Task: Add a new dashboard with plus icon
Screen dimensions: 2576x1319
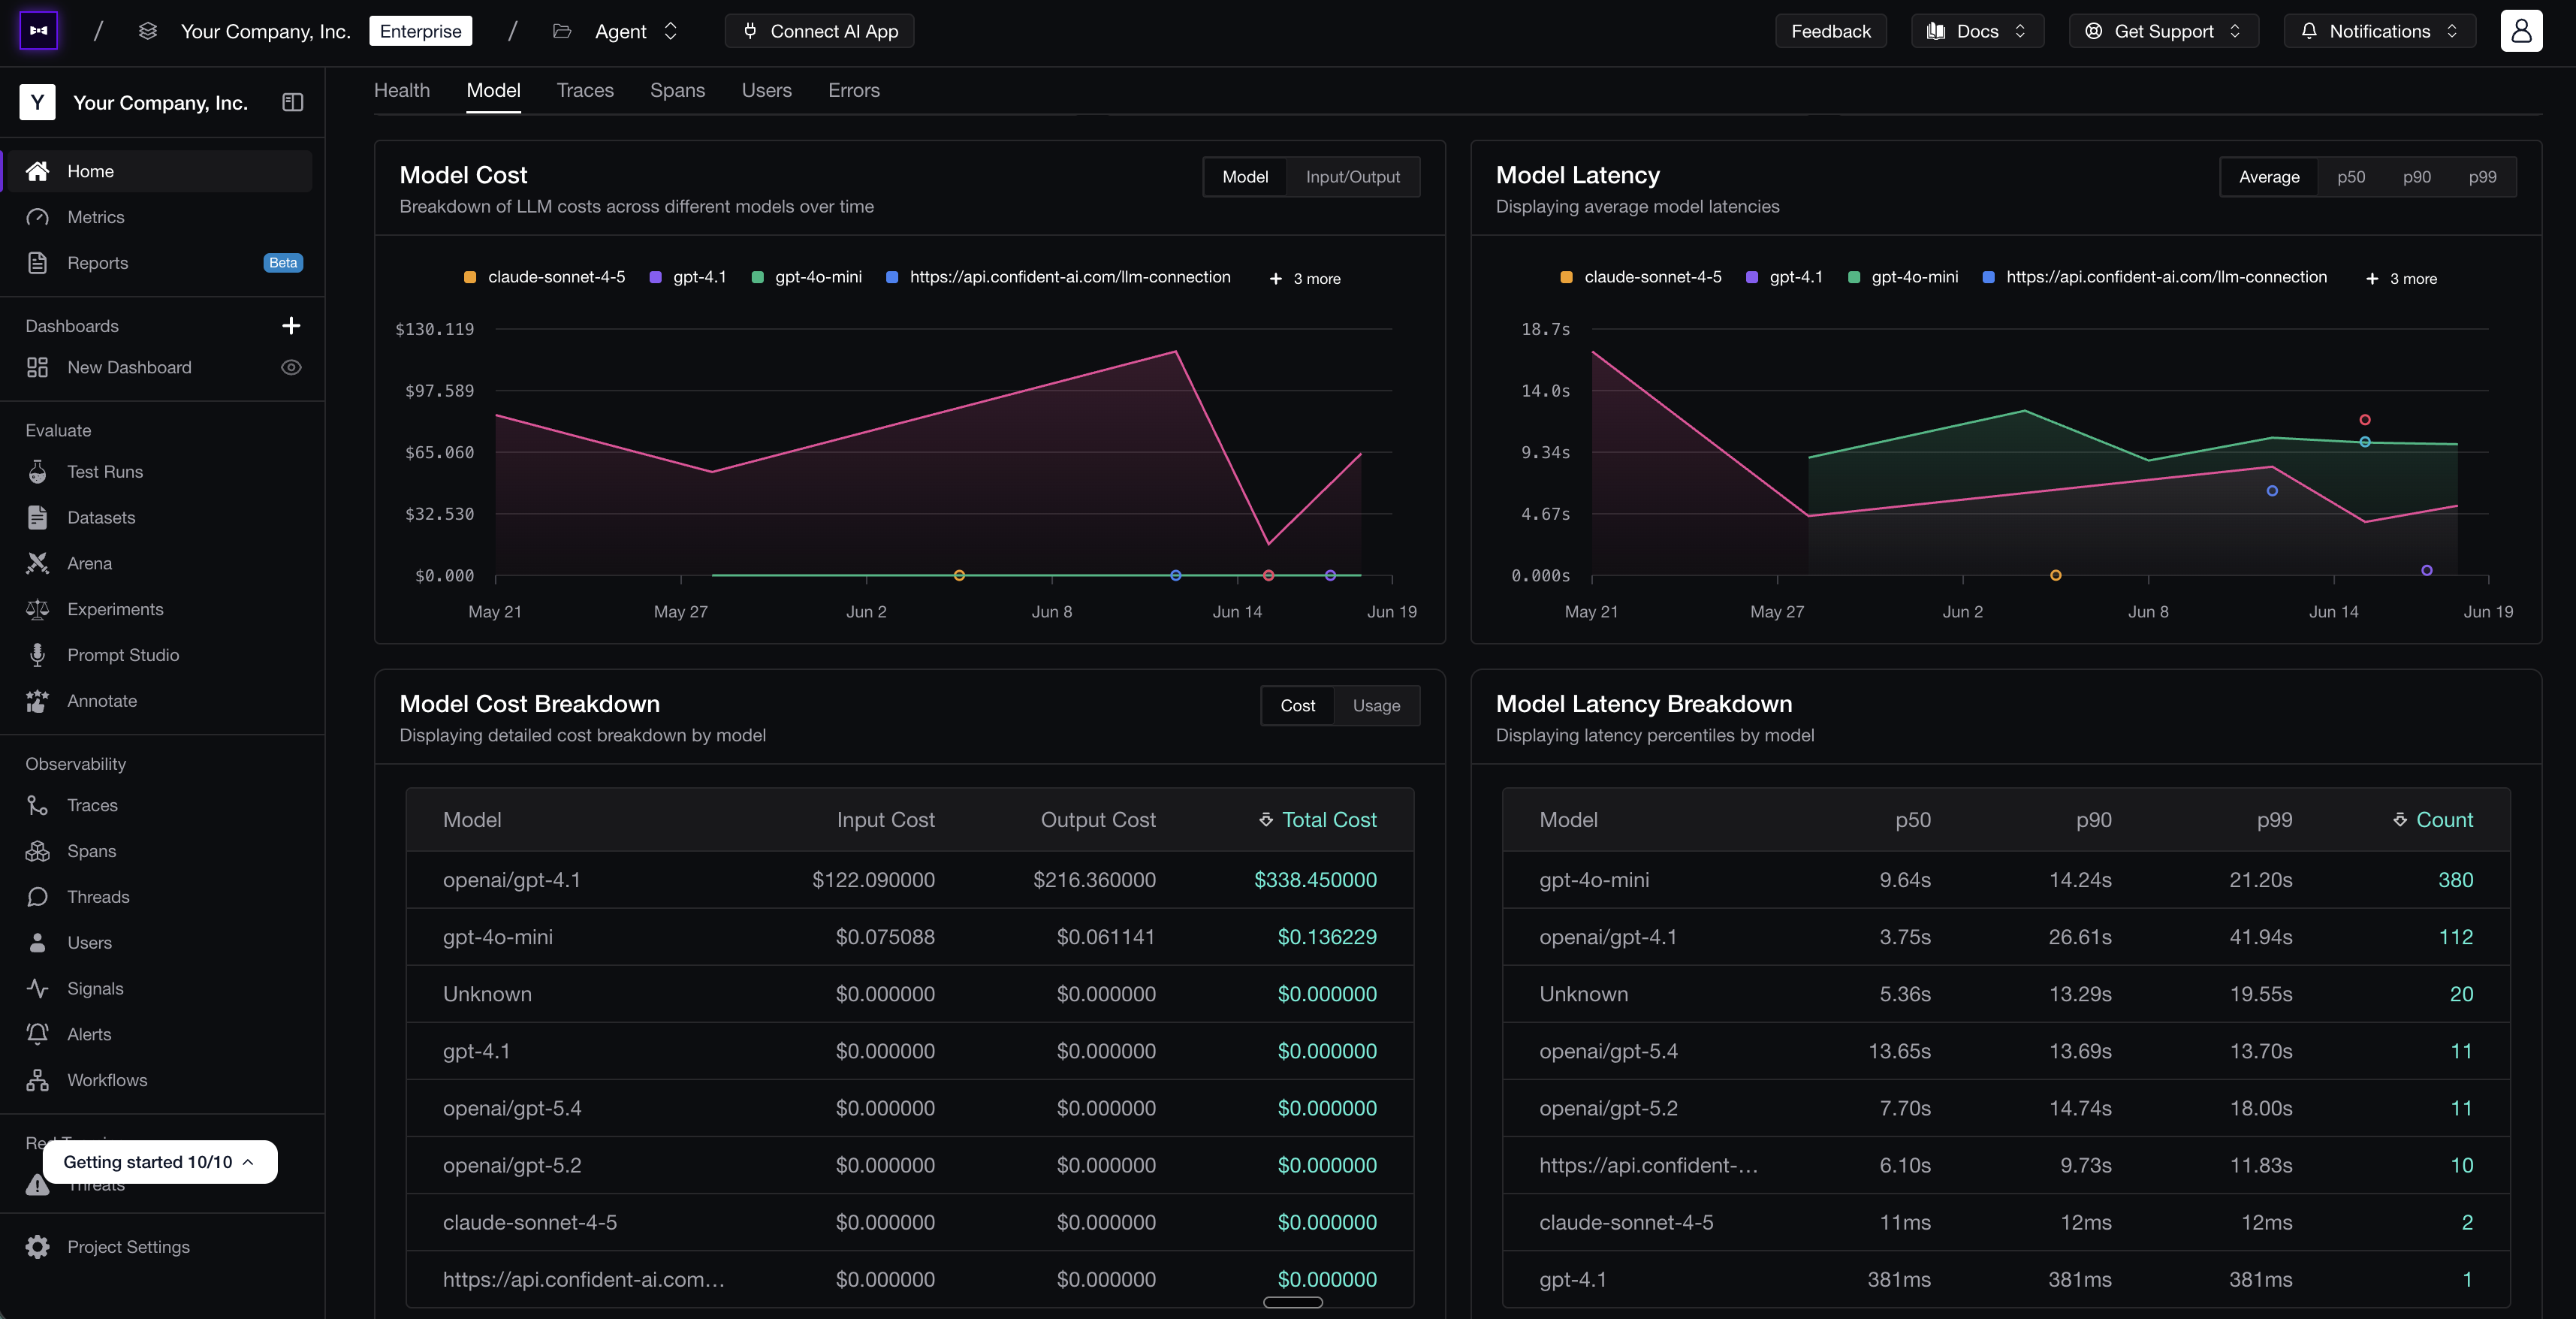Action: 291,326
